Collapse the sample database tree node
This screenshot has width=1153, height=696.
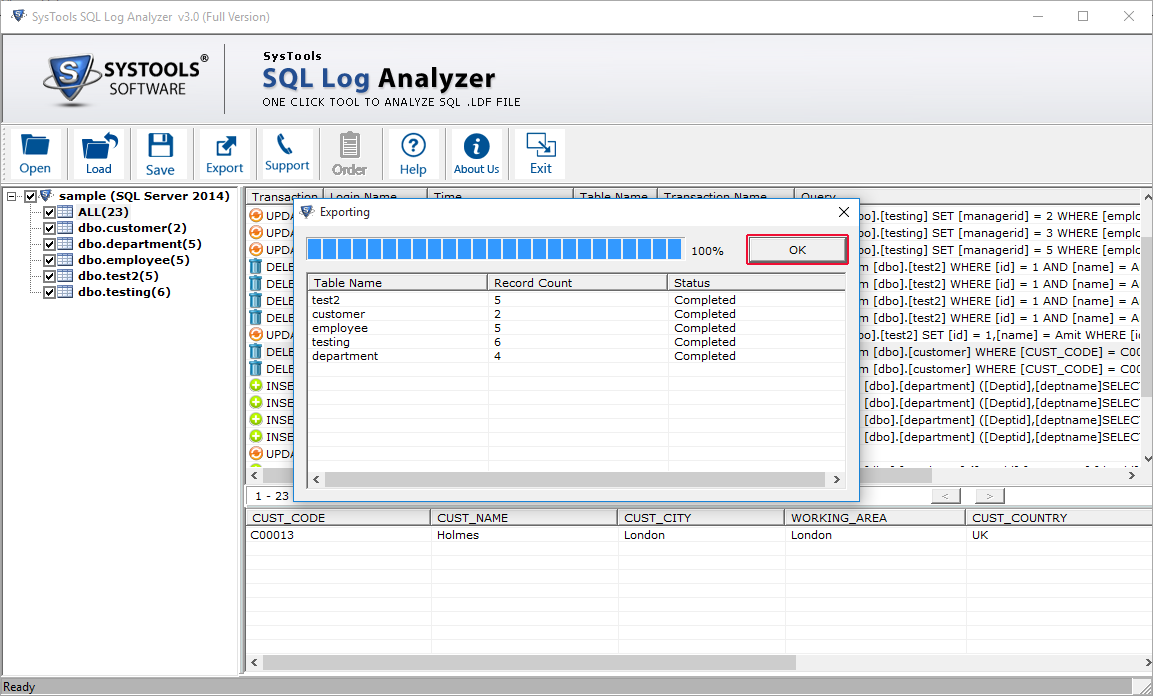point(12,196)
